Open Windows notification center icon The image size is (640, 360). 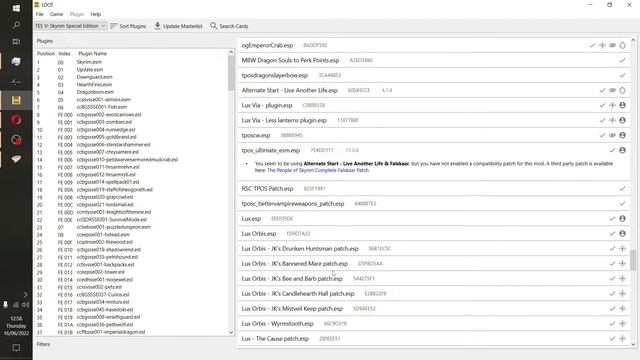[16, 348]
